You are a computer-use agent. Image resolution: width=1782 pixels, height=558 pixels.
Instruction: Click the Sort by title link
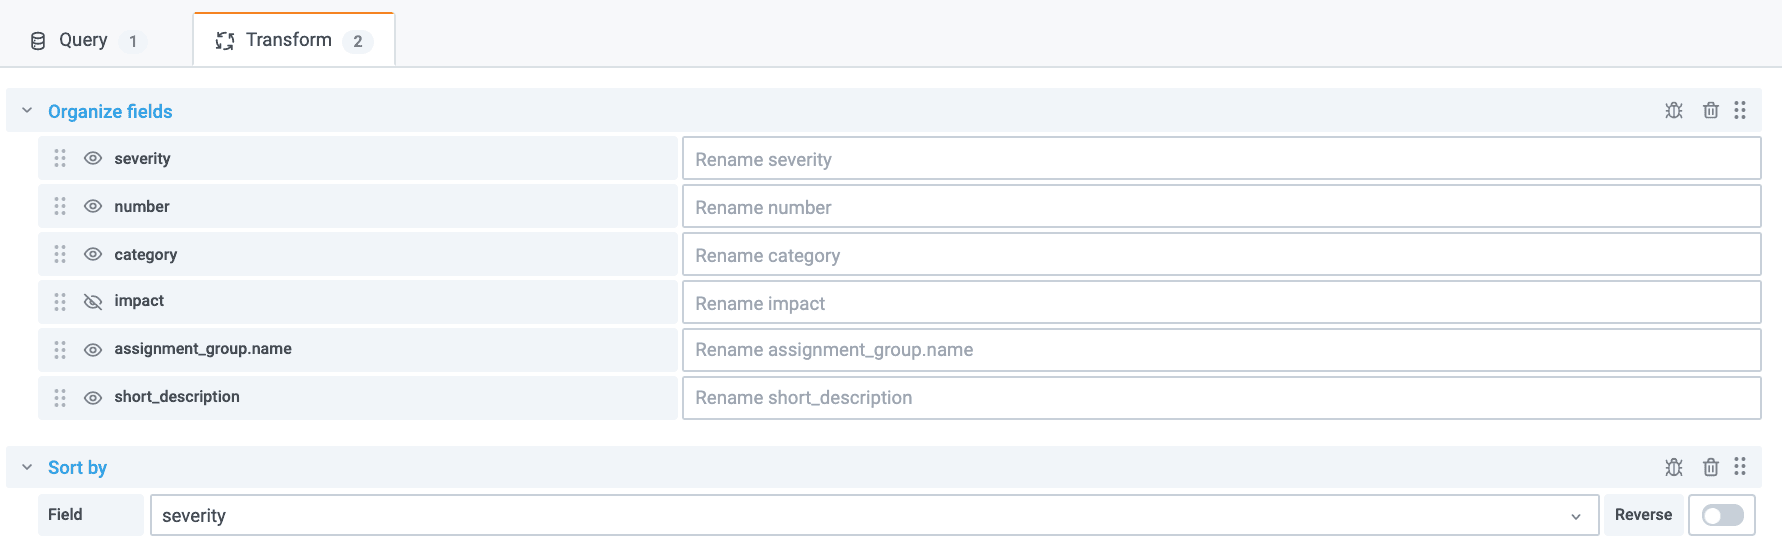[x=77, y=468]
